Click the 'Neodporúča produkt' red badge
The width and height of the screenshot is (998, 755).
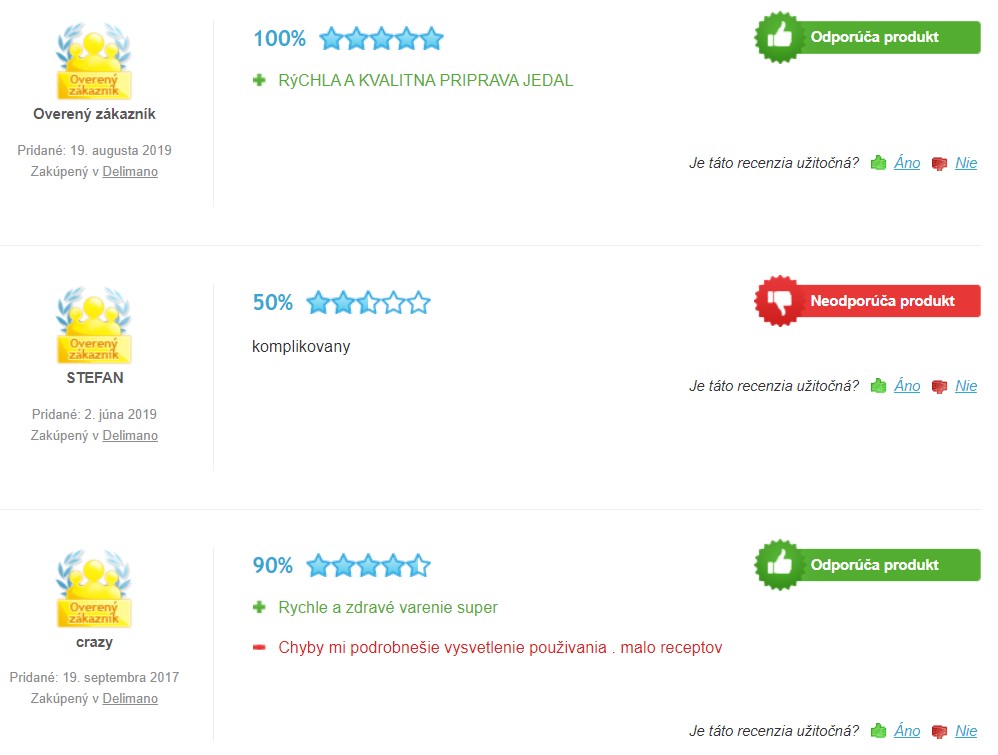(867, 301)
